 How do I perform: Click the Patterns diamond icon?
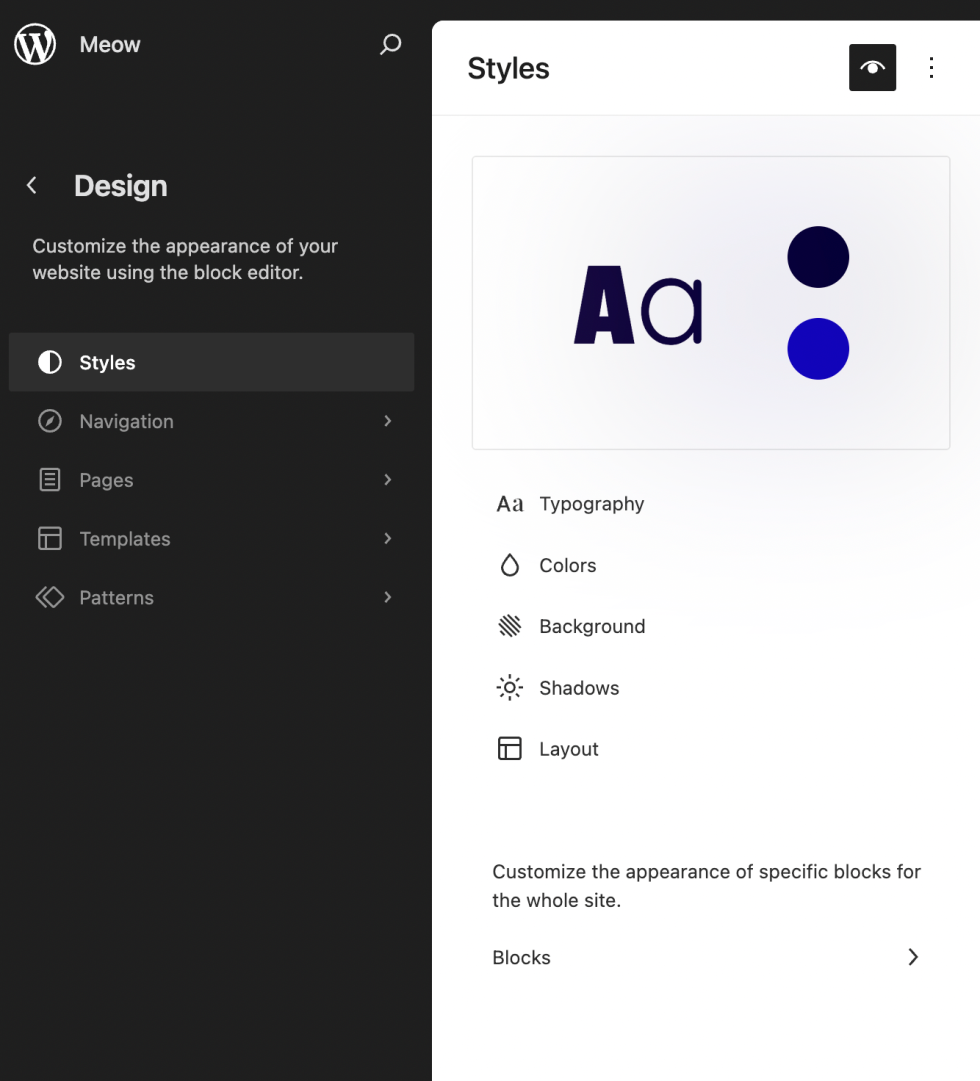[50, 597]
